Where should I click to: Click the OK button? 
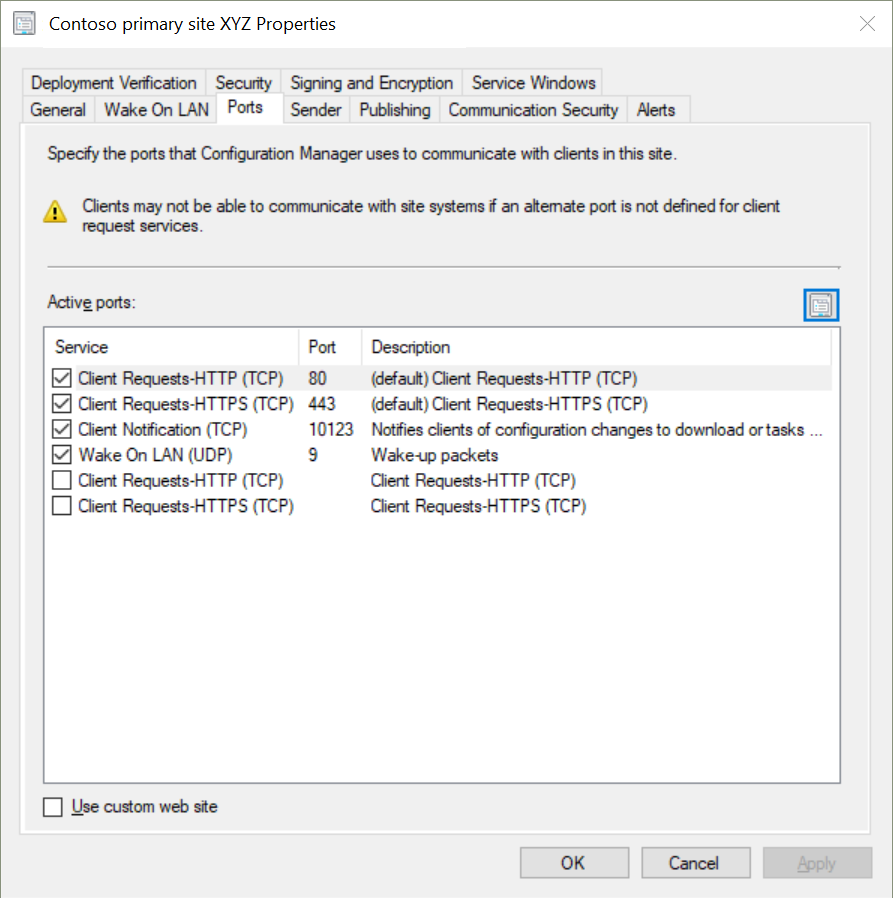[x=574, y=862]
